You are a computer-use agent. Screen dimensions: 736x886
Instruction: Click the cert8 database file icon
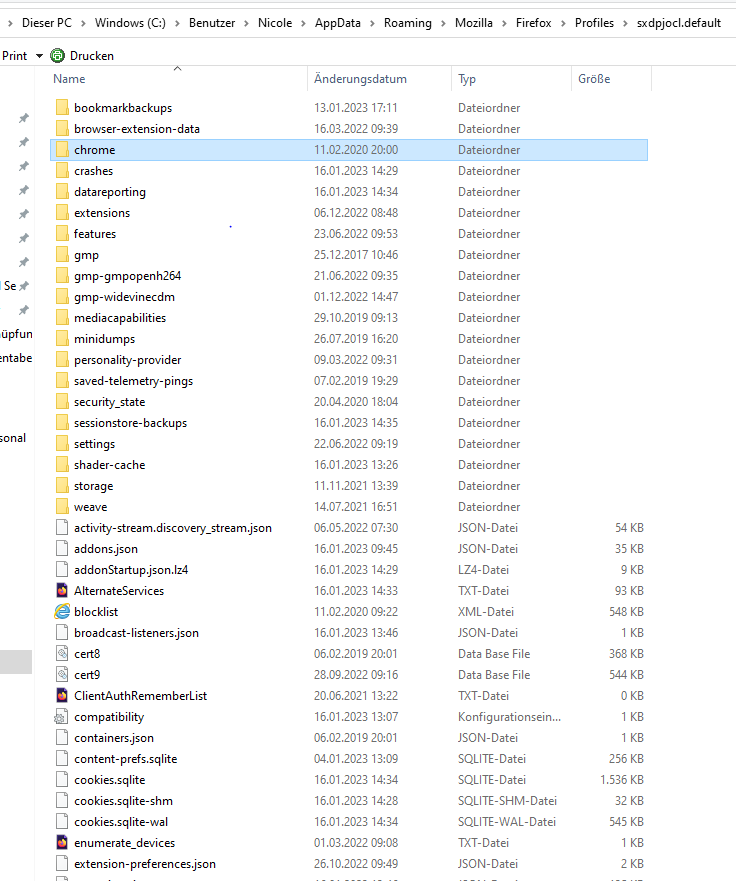62,653
